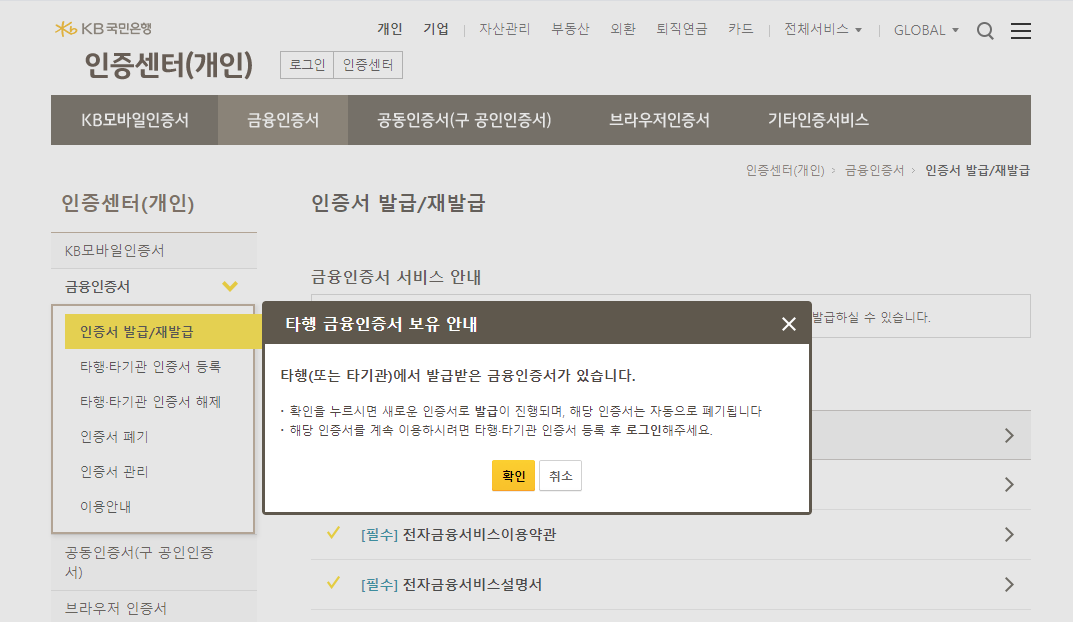Image resolution: width=1073 pixels, height=622 pixels.
Task: Open 카드 in top navigation
Action: pos(740,29)
